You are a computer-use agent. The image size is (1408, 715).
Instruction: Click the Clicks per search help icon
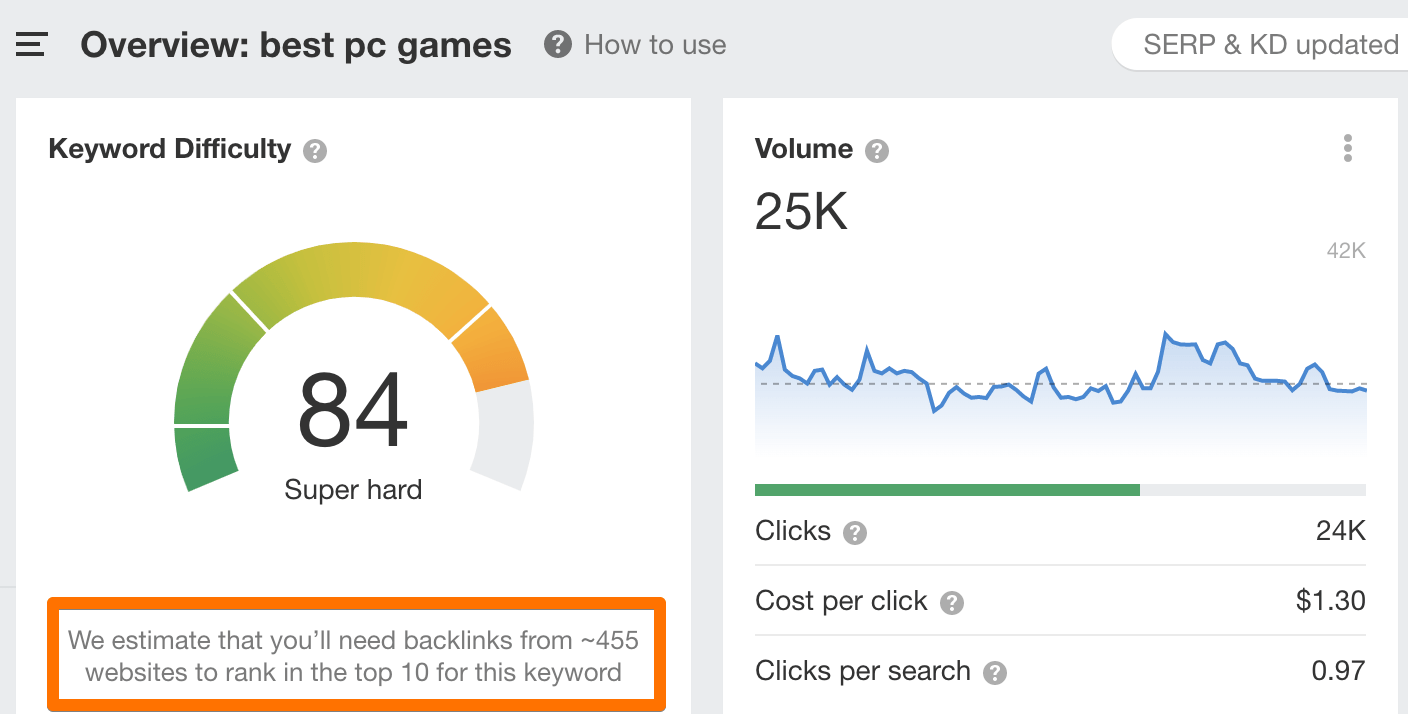point(996,672)
